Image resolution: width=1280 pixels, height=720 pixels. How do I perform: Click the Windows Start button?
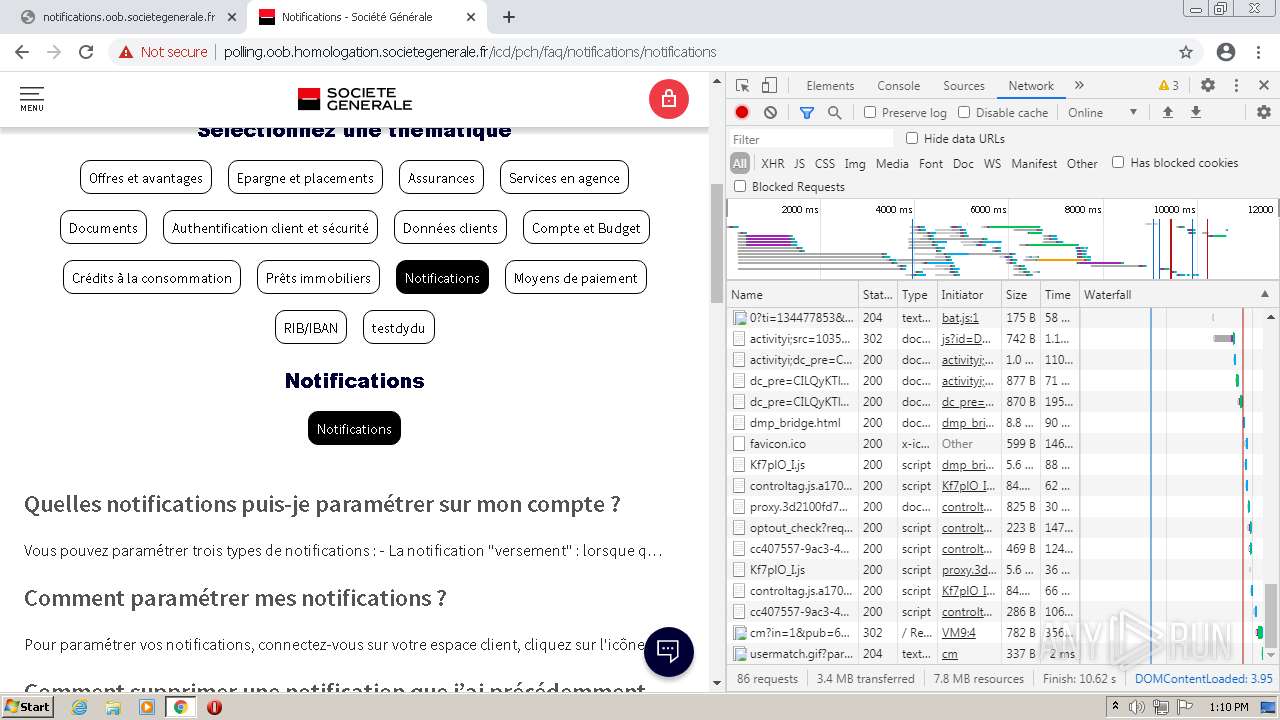coord(28,707)
